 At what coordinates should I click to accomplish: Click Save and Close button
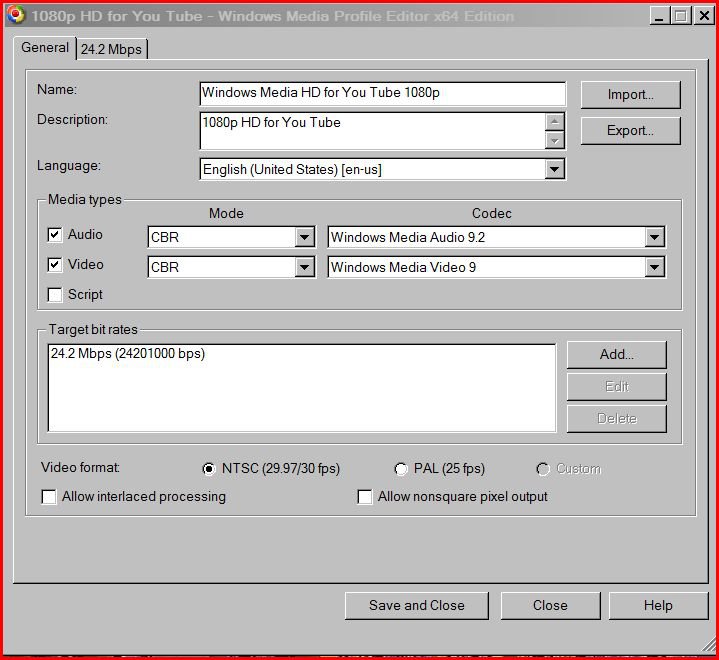coord(417,606)
